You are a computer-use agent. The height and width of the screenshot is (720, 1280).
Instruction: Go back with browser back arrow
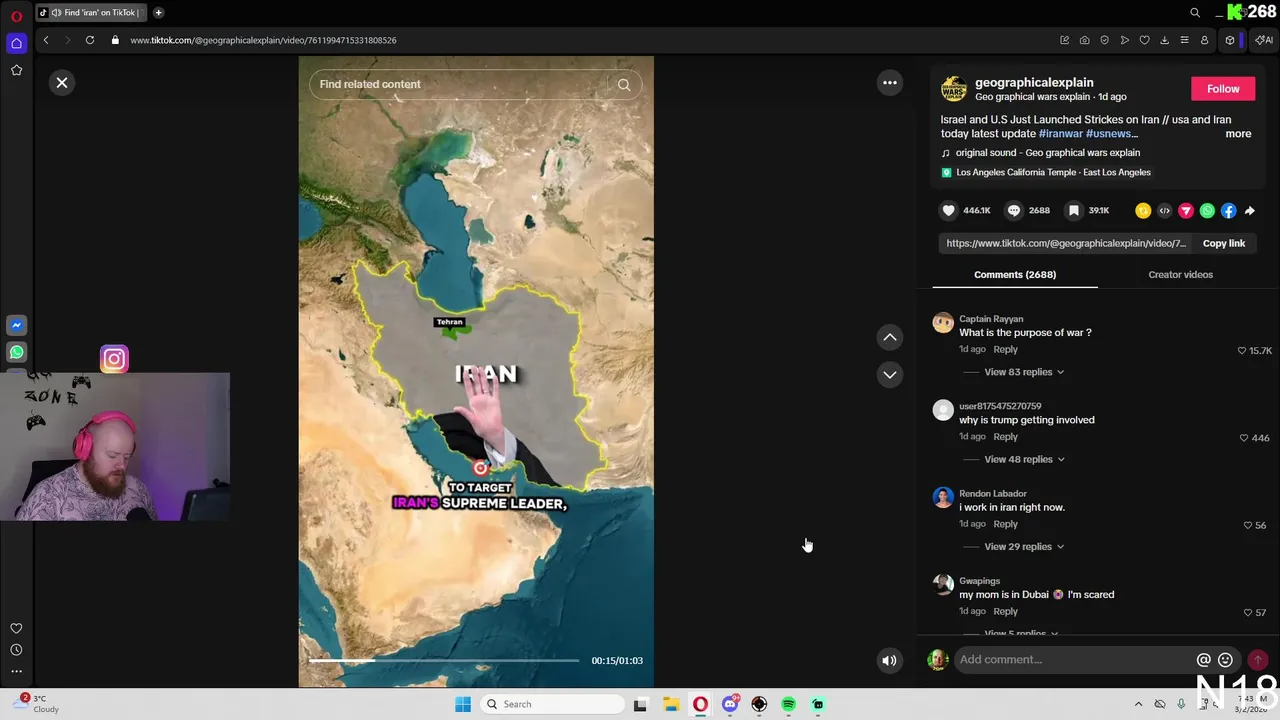[x=46, y=40]
